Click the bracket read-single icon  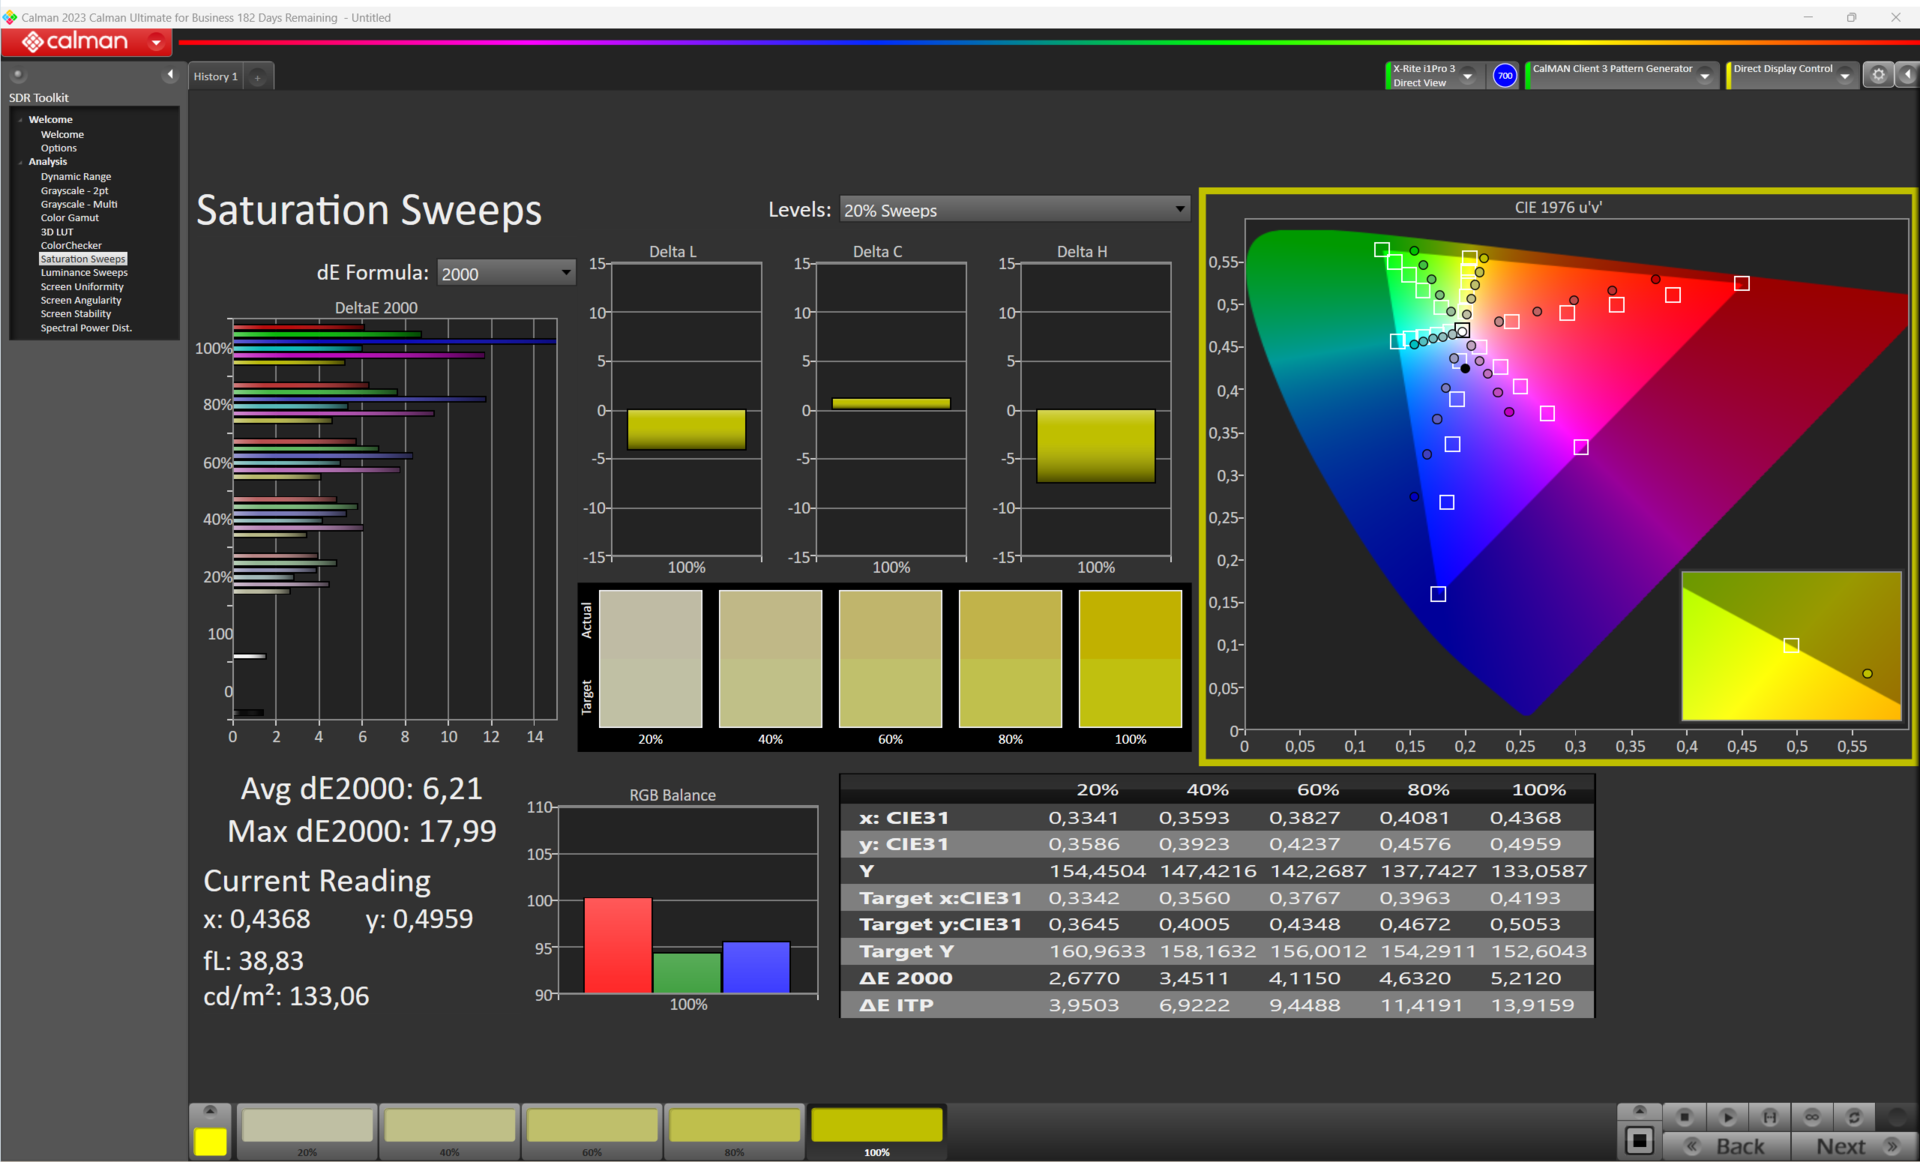click(x=1769, y=1116)
